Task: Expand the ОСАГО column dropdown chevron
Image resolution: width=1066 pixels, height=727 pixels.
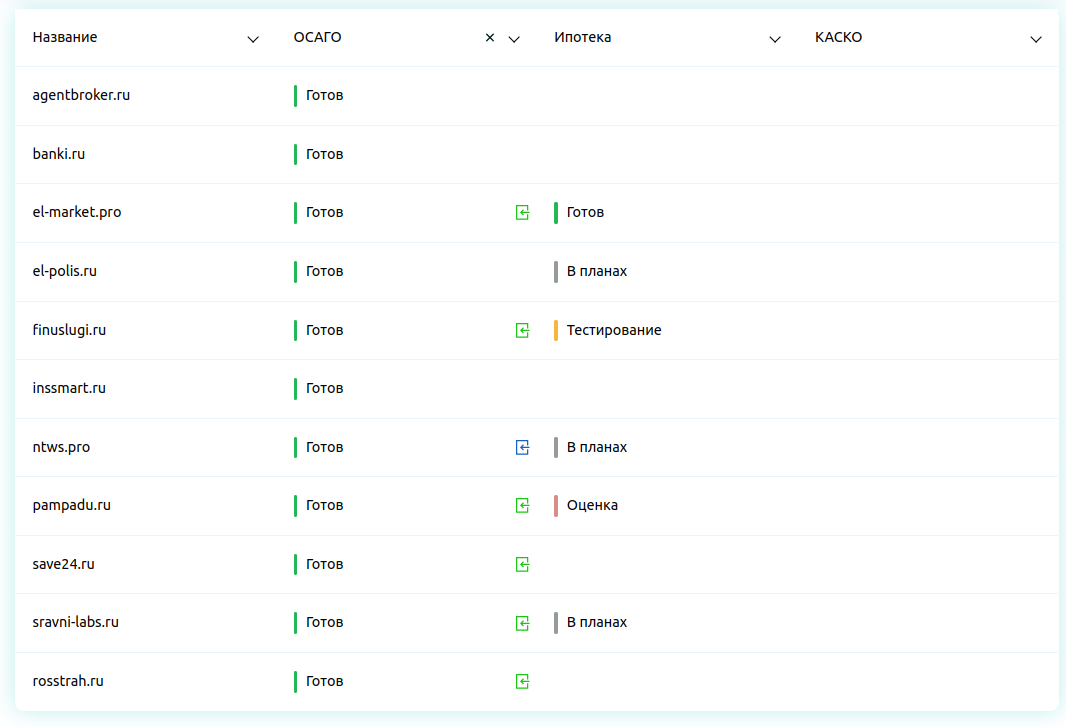Action: pyautogui.click(x=514, y=39)
